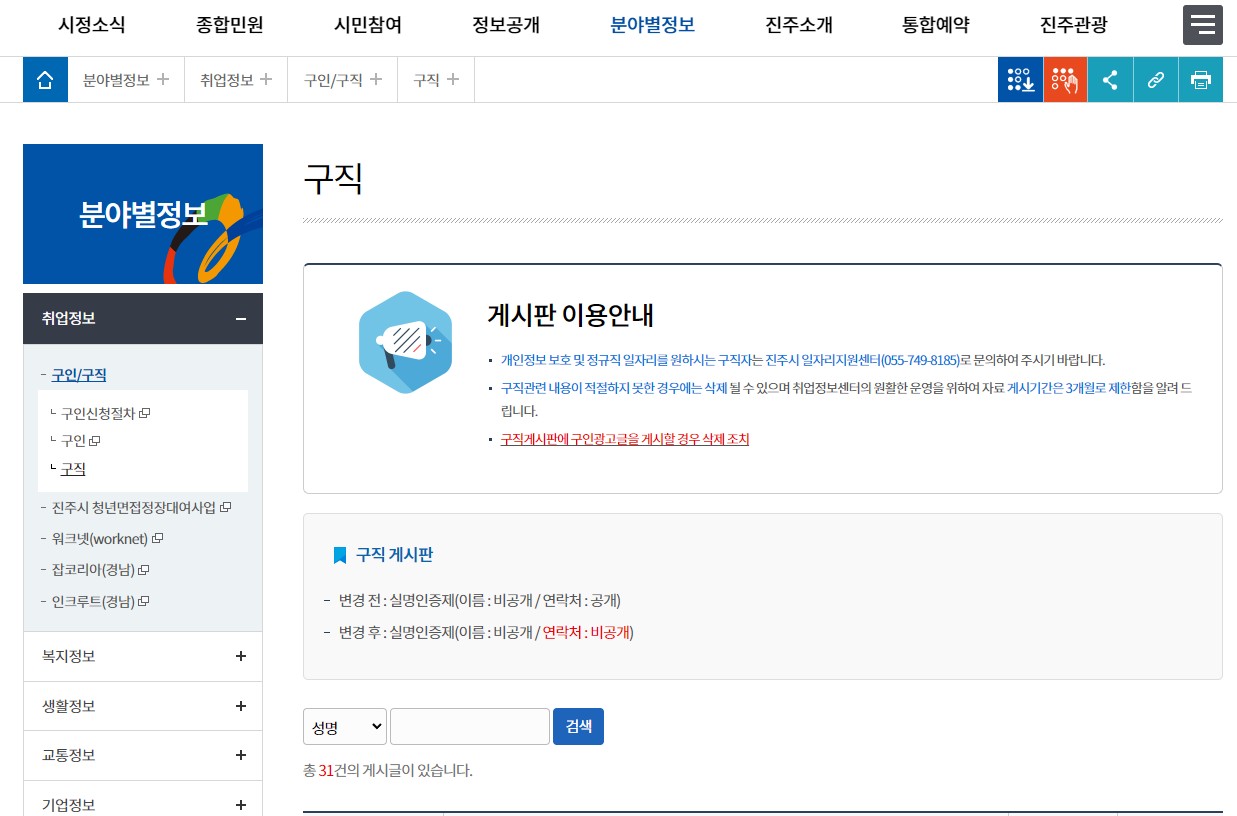The height and width of the screenshot is (816, 1237).
Task: Click the 총 31건의 게시글 count text
Action: pos(388,771)
